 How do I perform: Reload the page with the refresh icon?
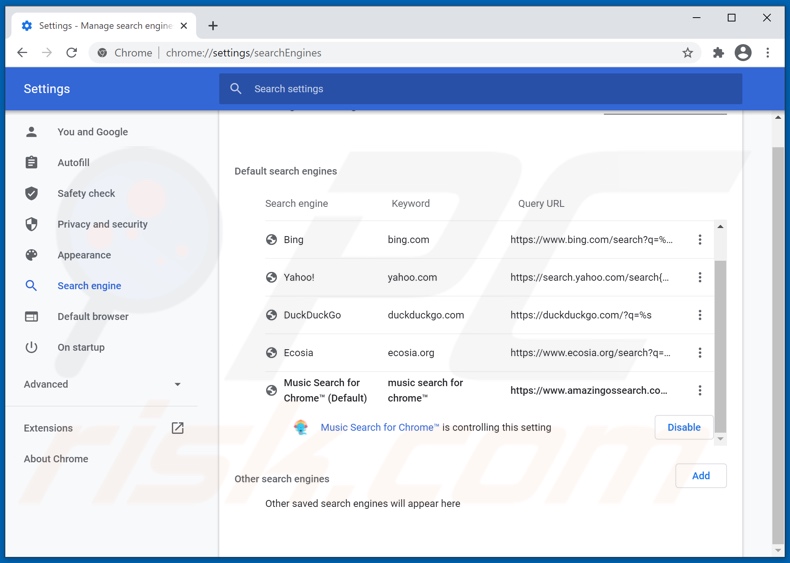72,52
